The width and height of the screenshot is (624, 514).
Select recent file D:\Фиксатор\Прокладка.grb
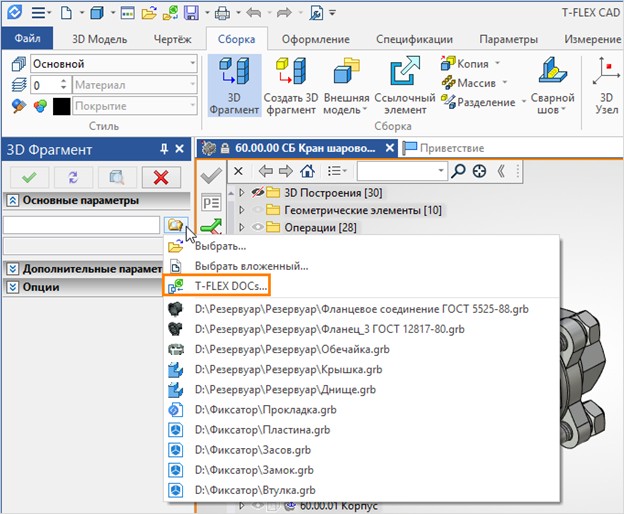click(361, 410)
